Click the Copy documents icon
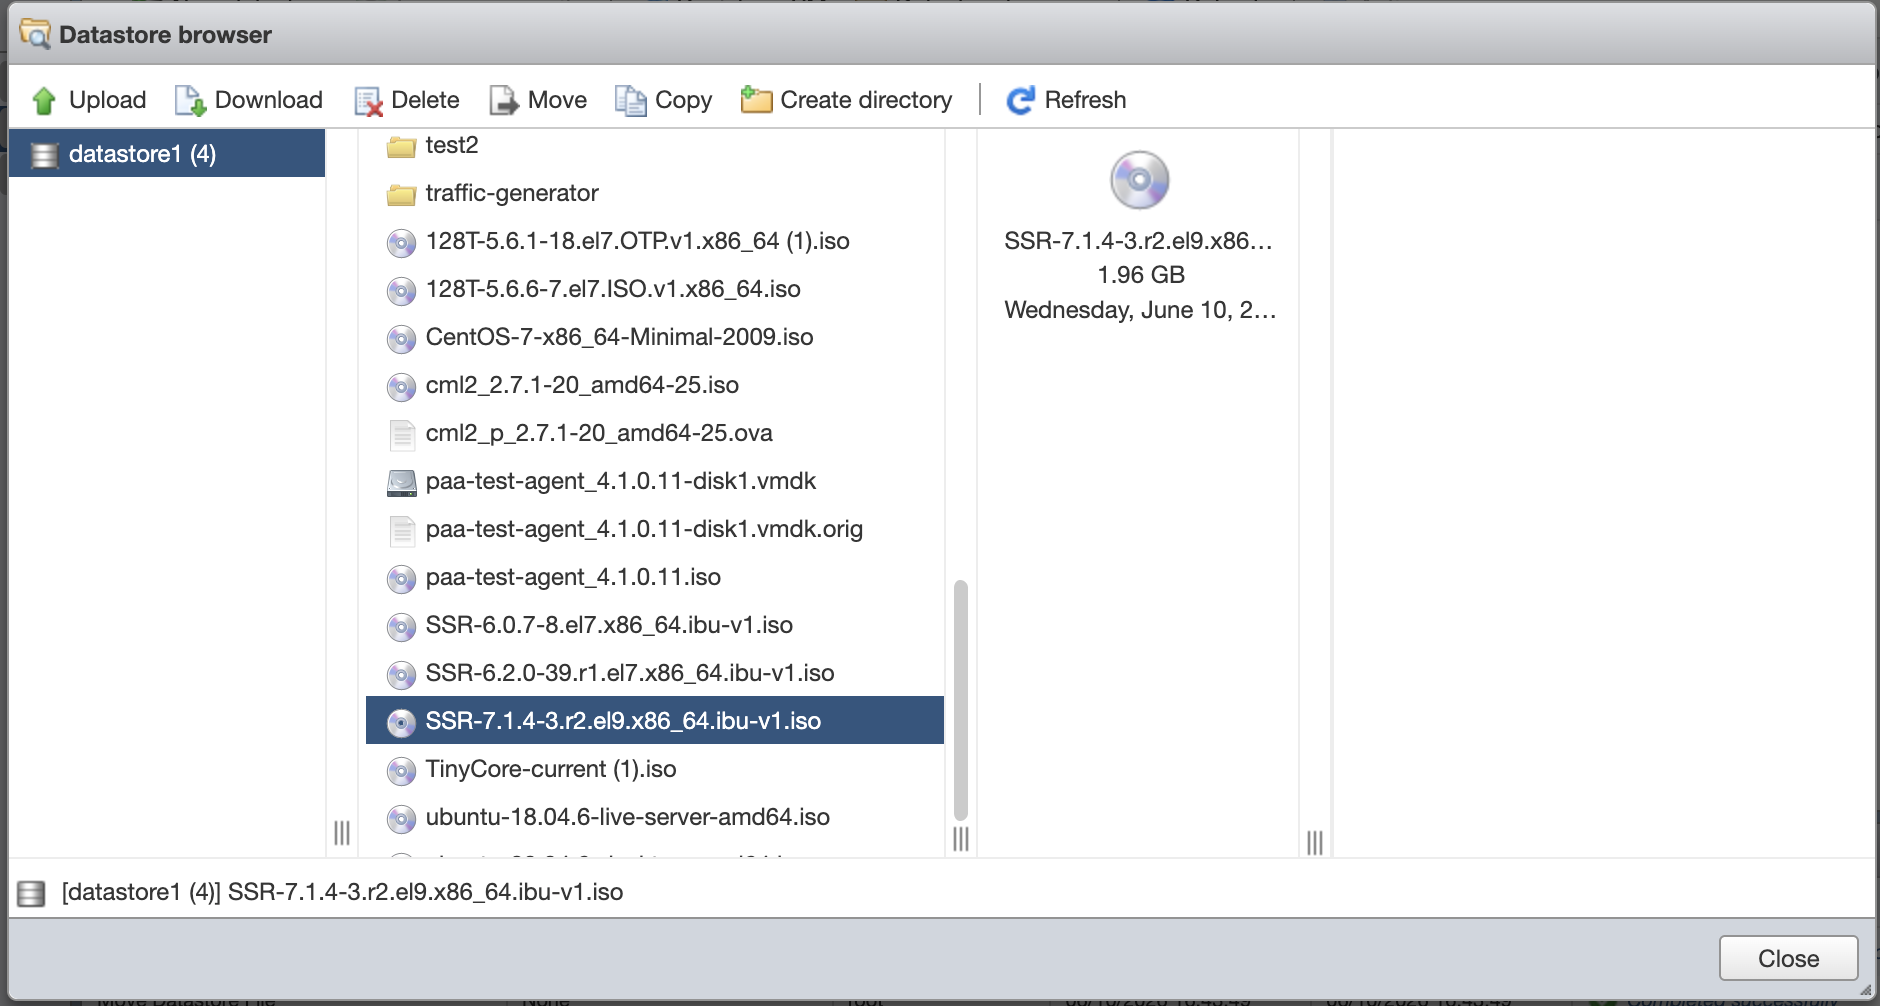Screen dimensions: 1880x1006 pos(630,100)
